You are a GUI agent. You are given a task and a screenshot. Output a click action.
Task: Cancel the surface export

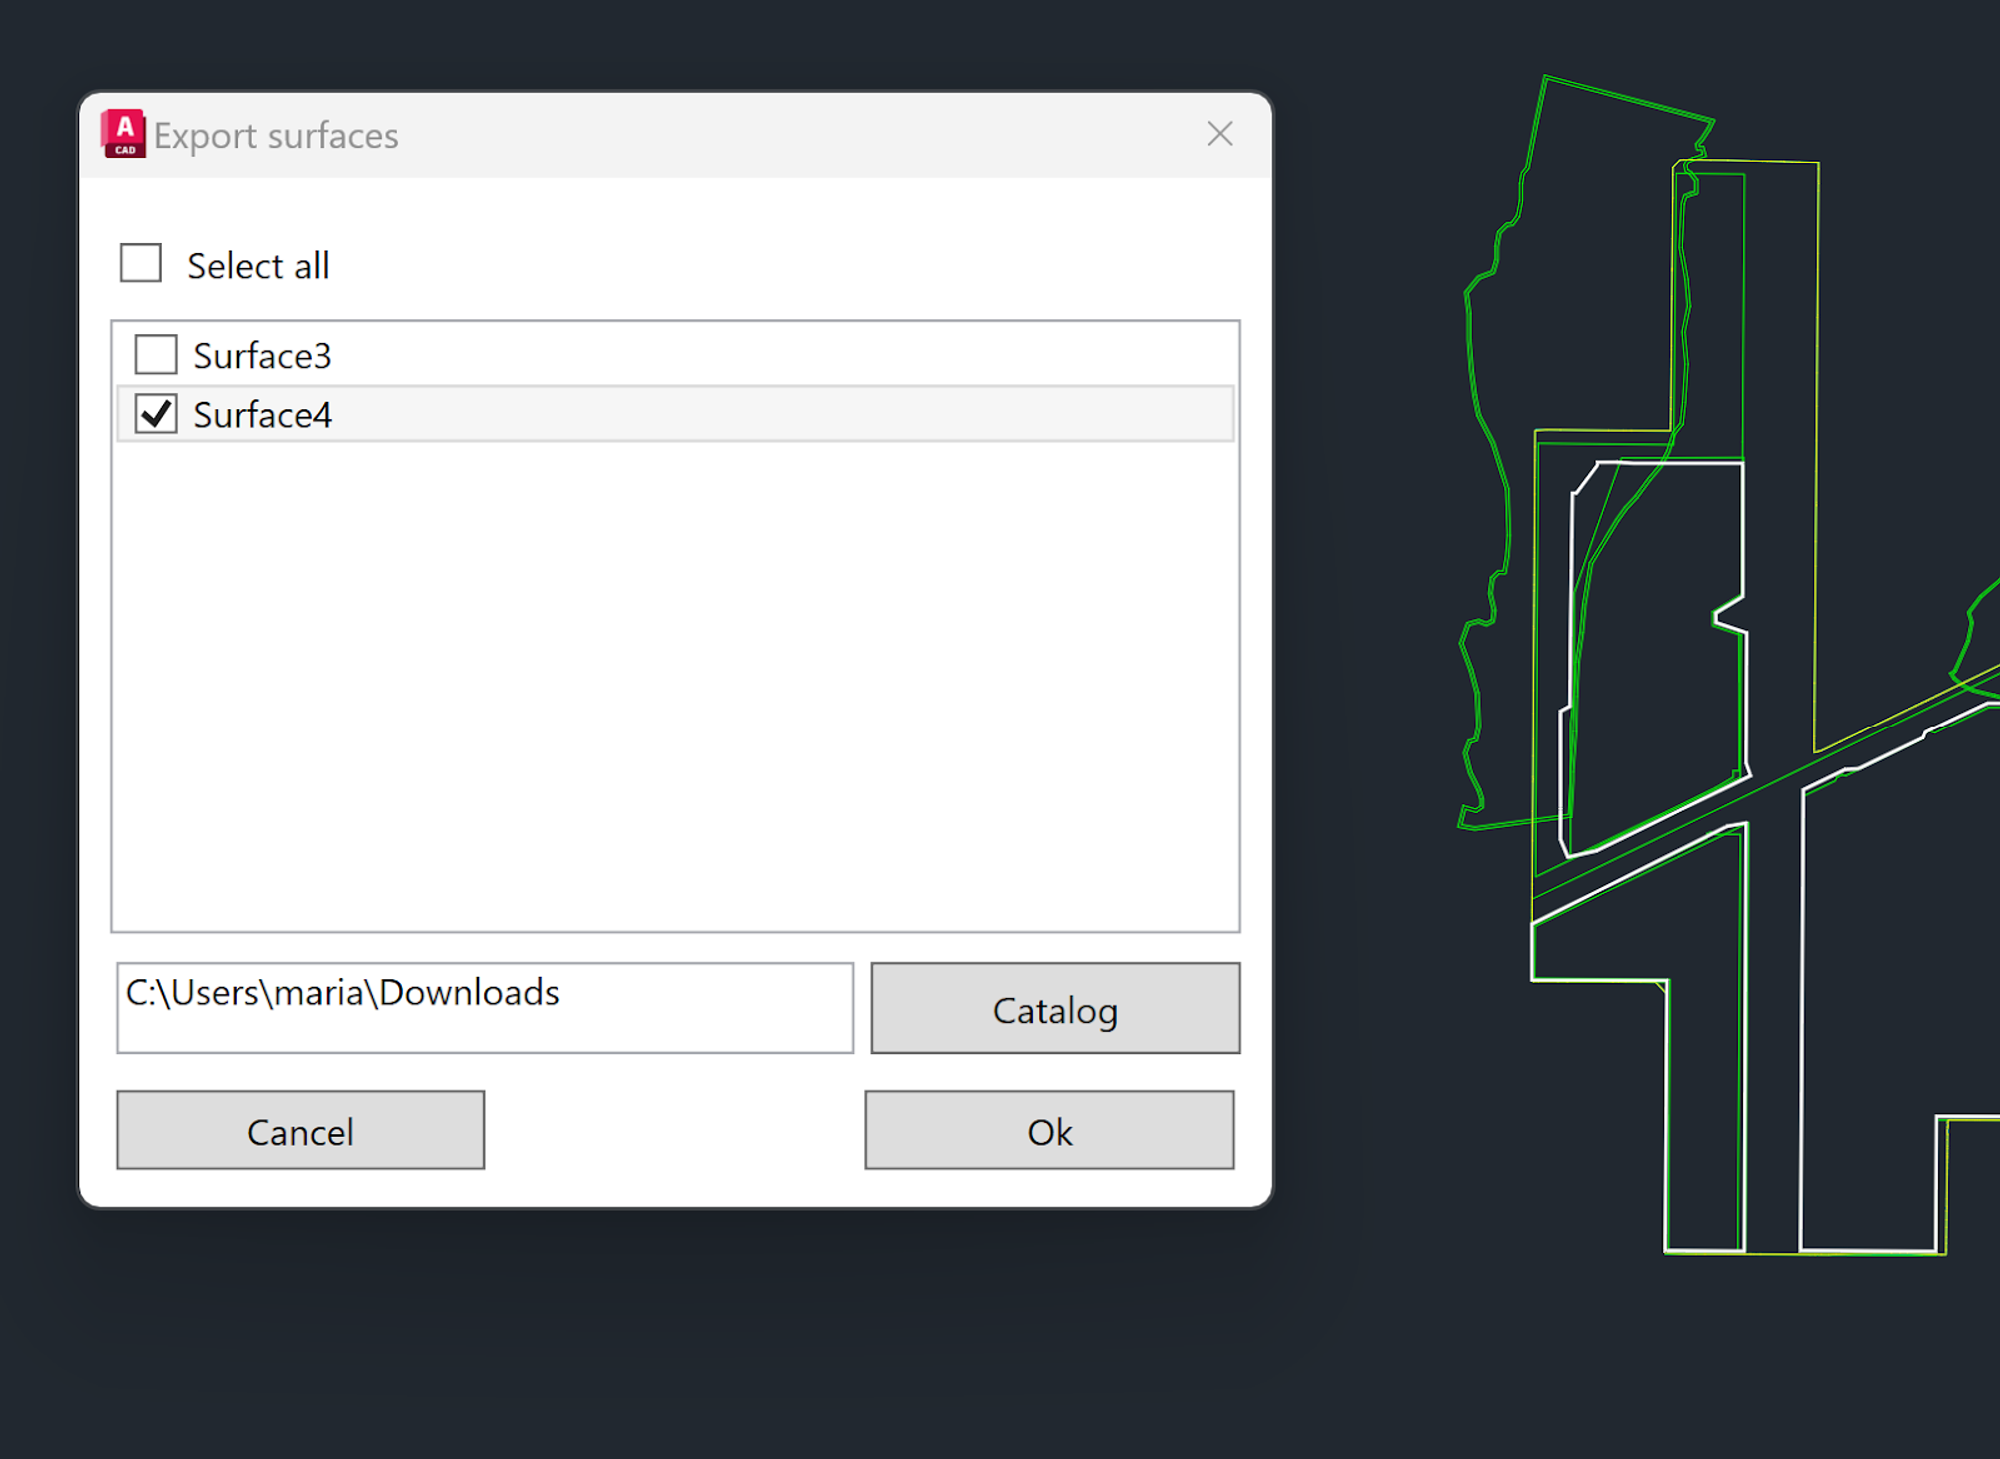(x=299, y=1131)
